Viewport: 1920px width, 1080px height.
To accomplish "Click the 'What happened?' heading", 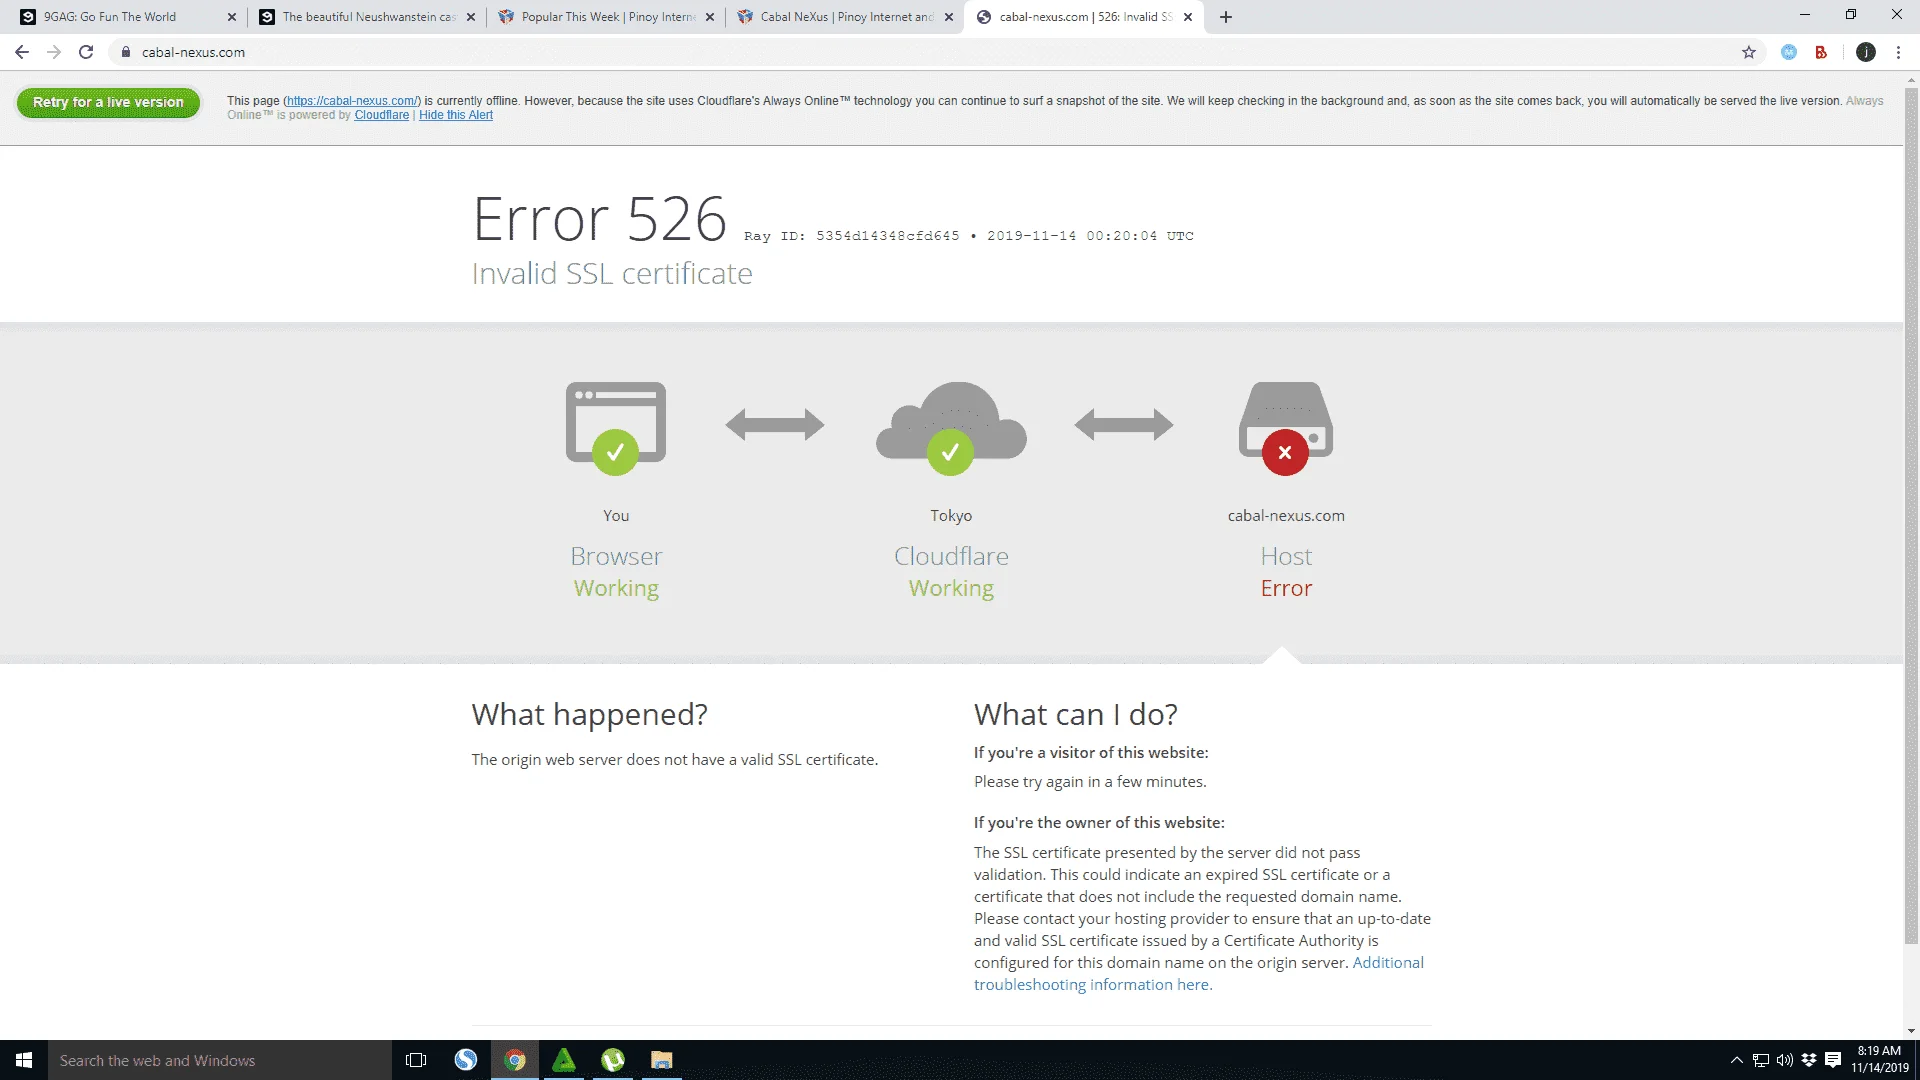I will (x=590, y=714).
